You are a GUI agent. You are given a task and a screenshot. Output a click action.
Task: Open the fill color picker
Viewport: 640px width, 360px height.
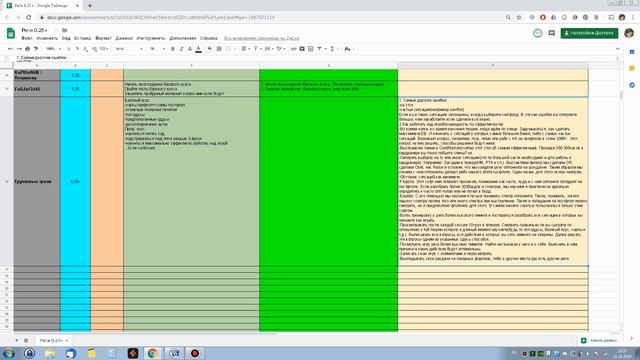click(210, 49)
